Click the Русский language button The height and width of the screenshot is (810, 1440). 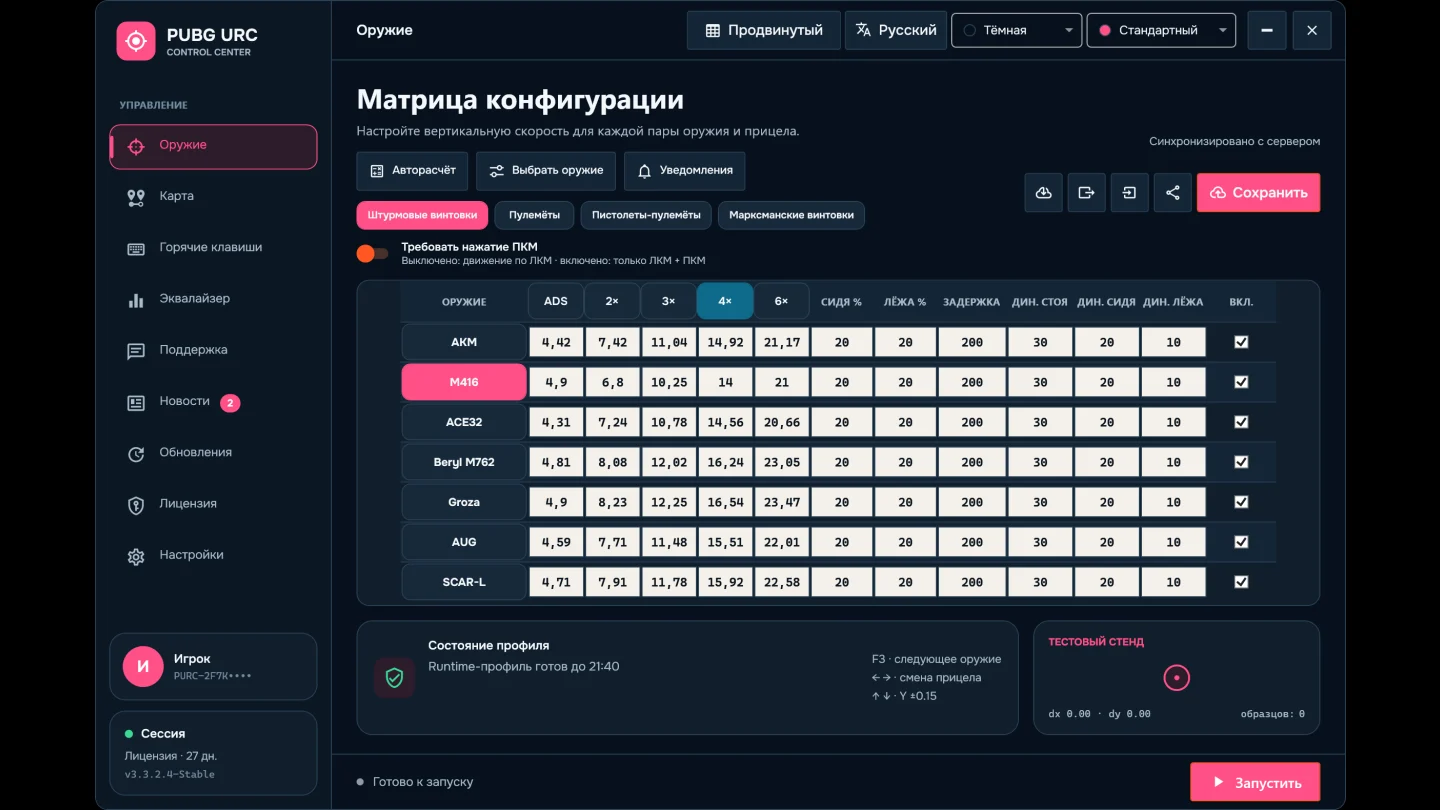(x=896, y=30)
